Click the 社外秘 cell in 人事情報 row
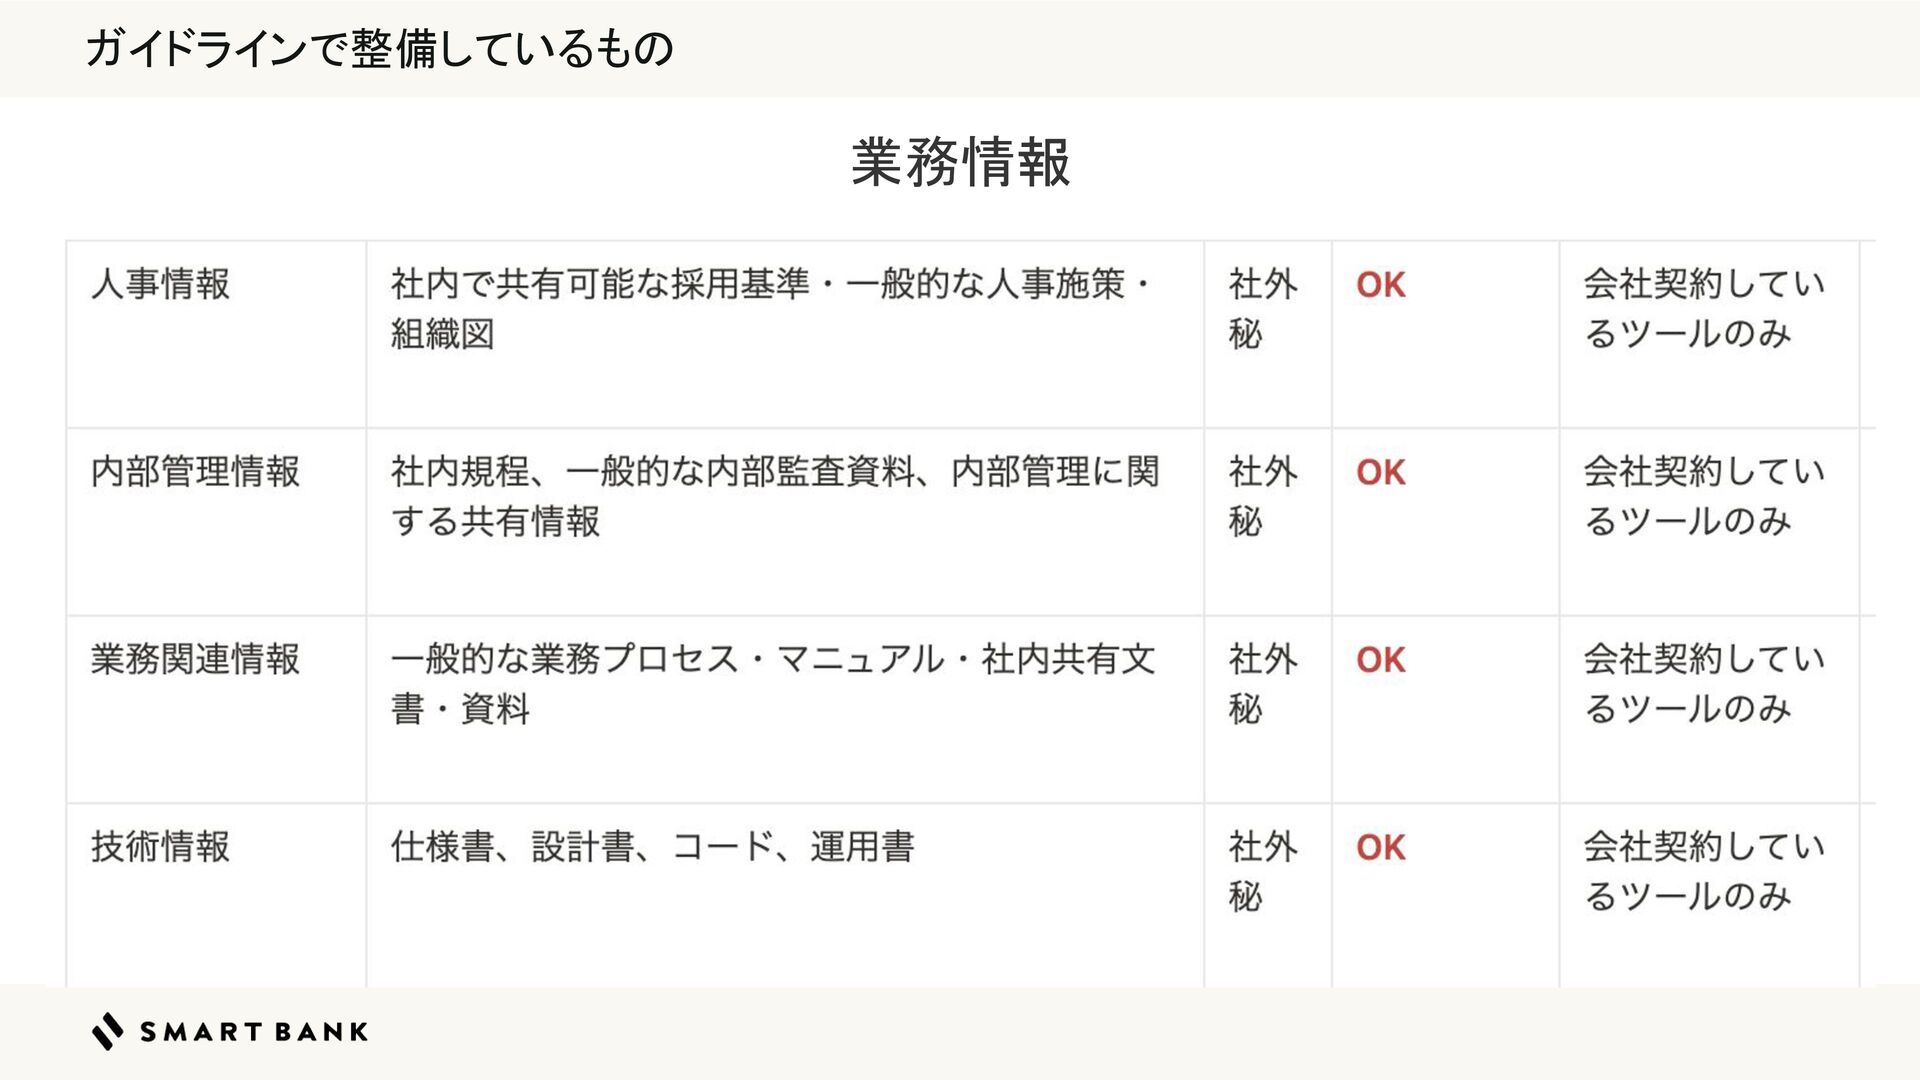Image resolution: width=1920 pixels, height=1080 pixels. [1263, 309]
